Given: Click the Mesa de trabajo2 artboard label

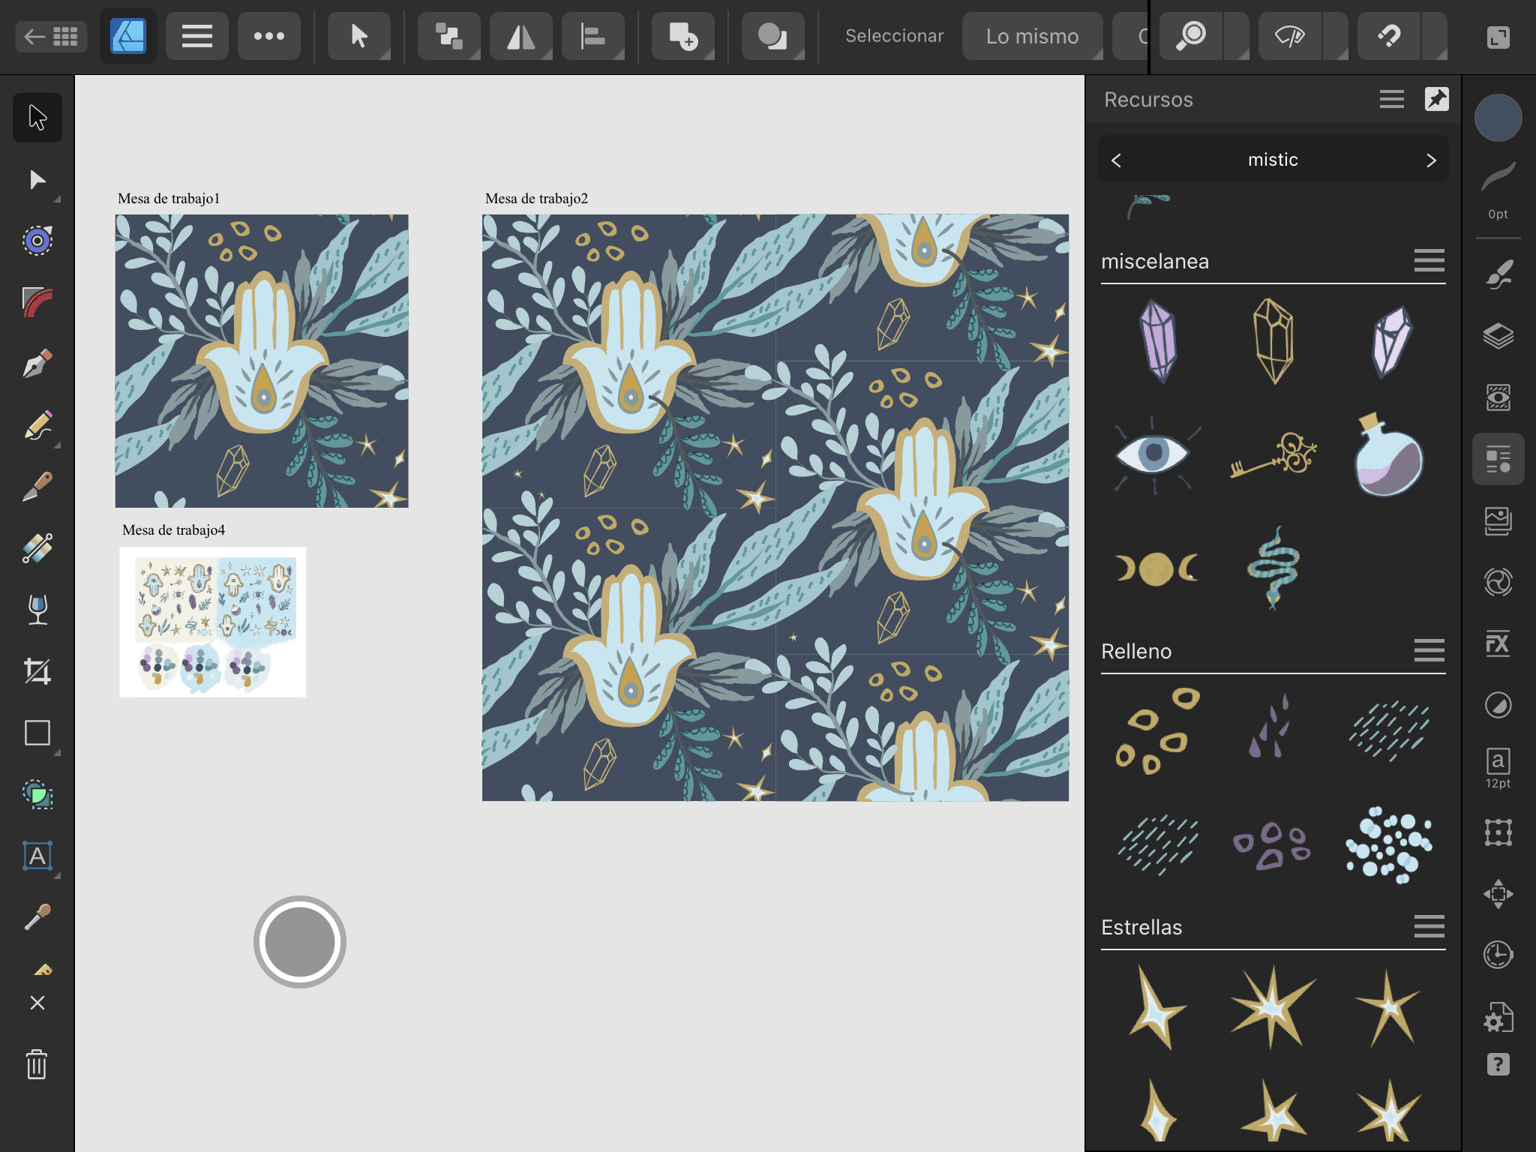Looking at the screenshot, I should pyautogui.click(x=536, y=199).
